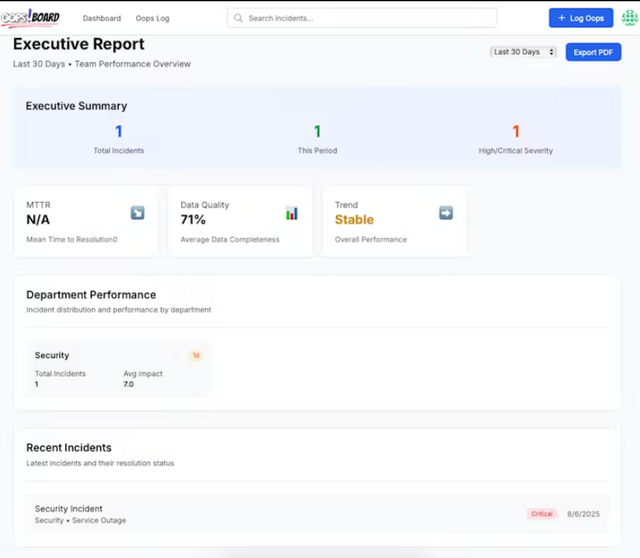640x558 pixels.
Task: Select the This Period summary value
Action: tap(317, 131)
